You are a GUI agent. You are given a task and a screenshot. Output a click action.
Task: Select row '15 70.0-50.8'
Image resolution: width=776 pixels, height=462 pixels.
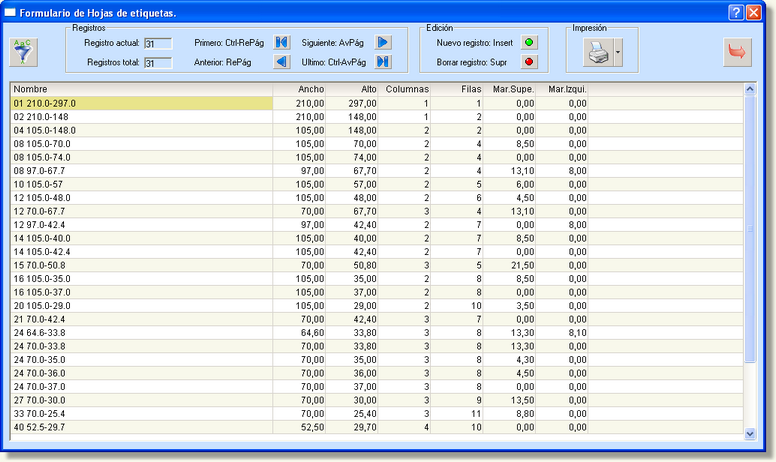click(377, 265)
